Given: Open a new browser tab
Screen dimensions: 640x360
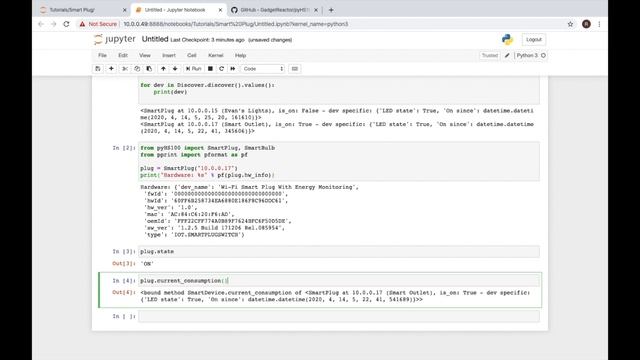Looking at the screenshot, I should point(331,10).
